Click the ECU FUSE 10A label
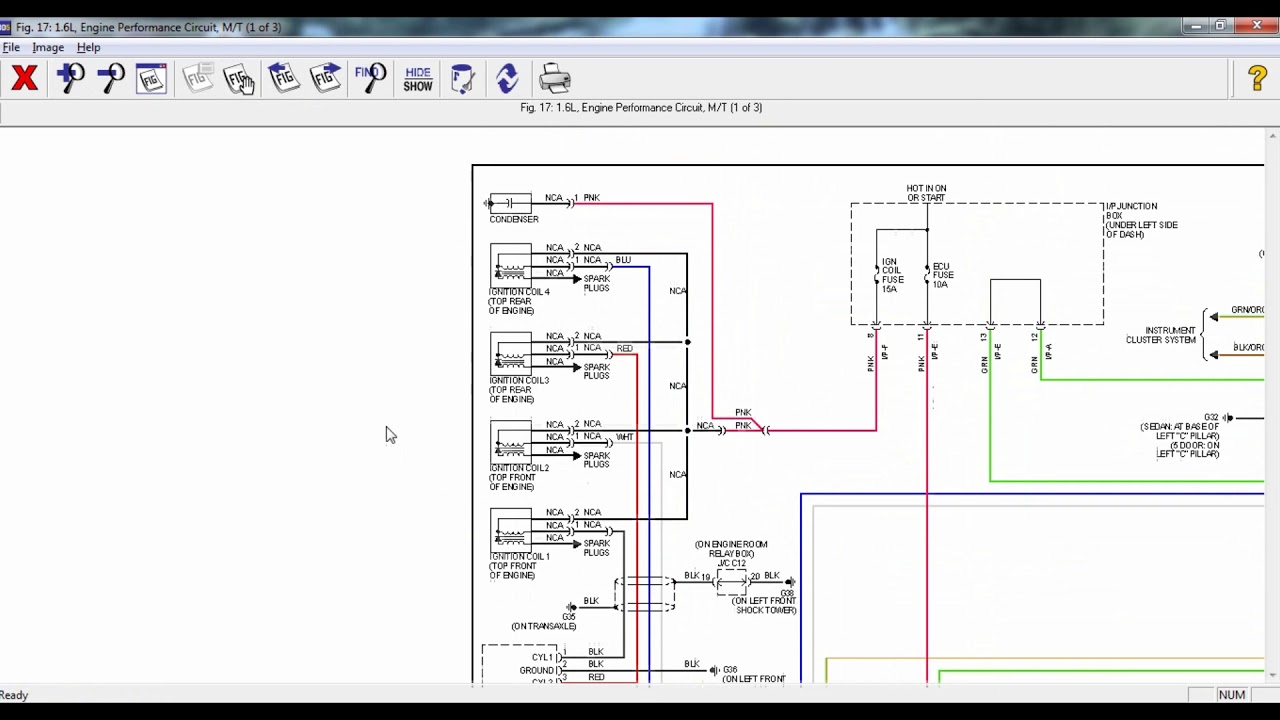The height and width of the screenshot is (720, 1280). (x=943, y=275)
